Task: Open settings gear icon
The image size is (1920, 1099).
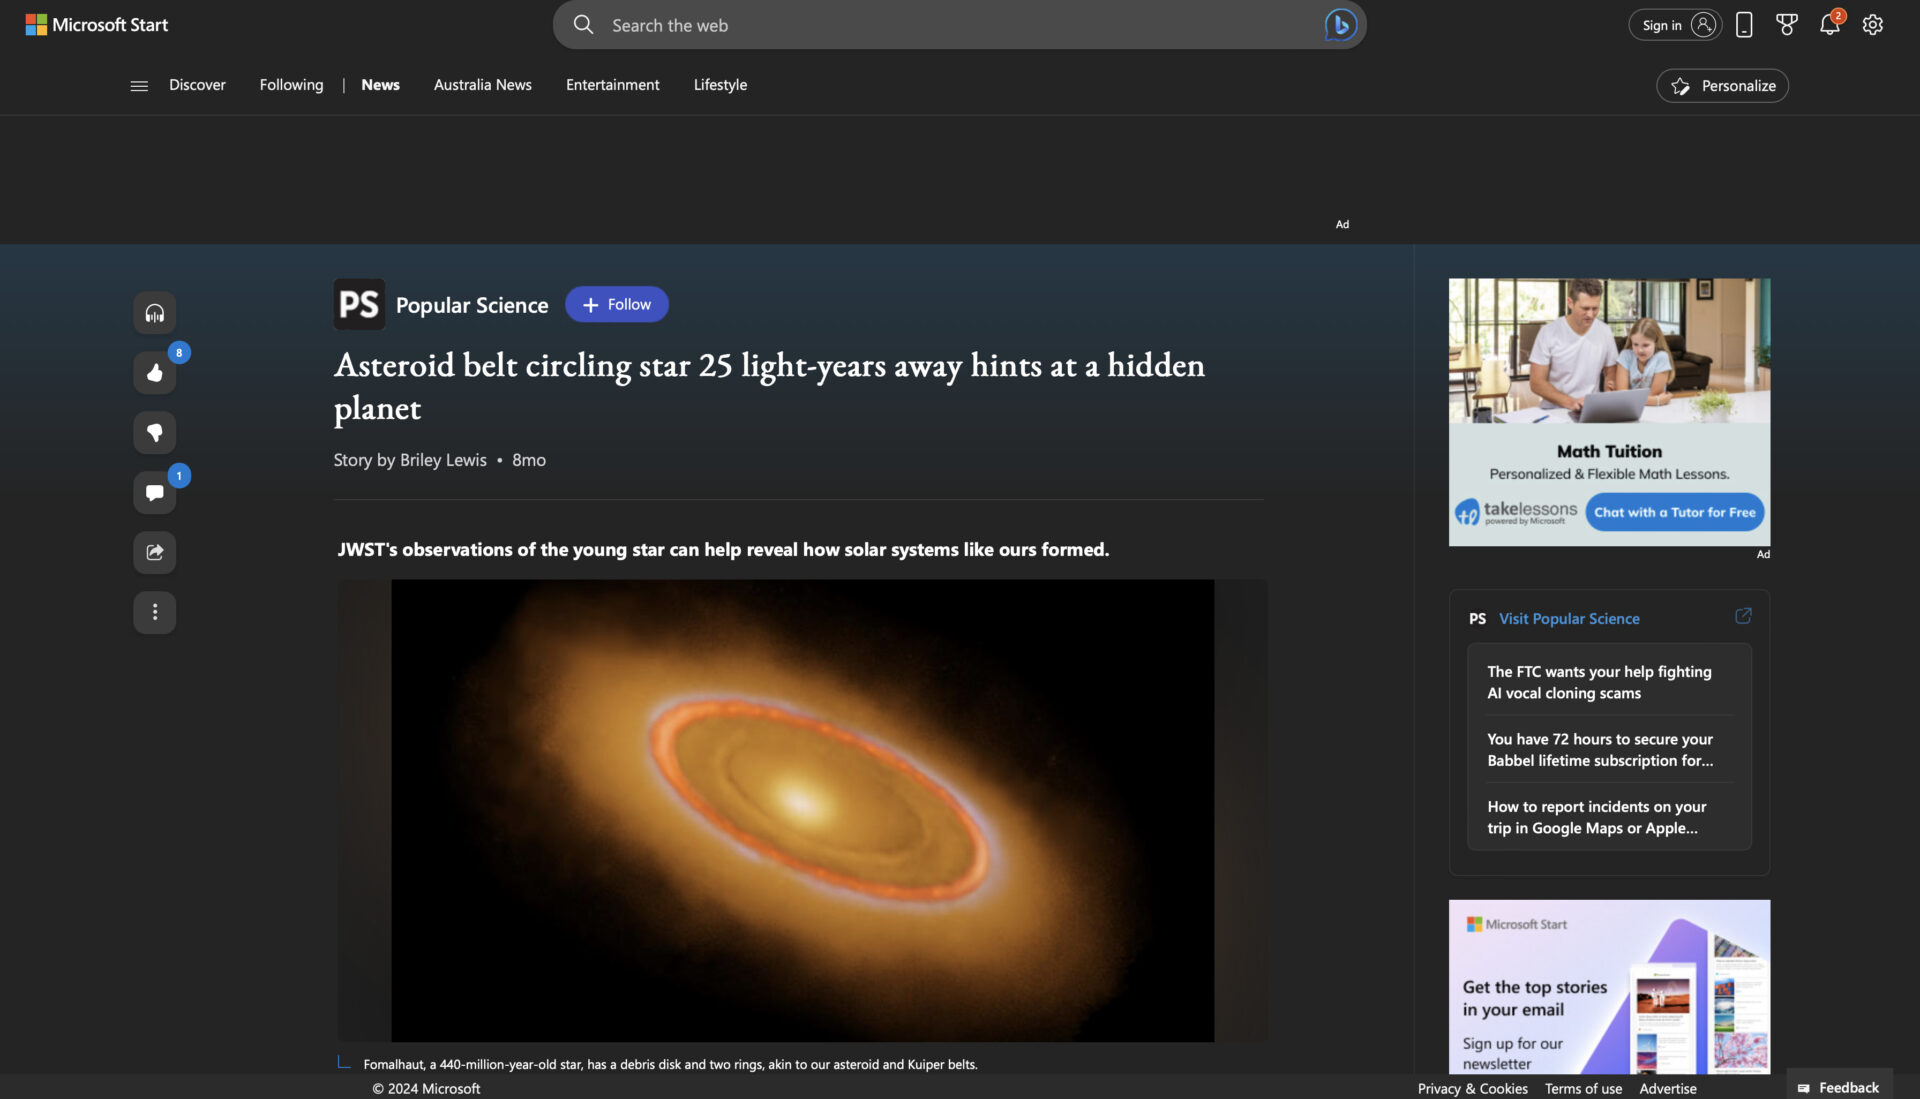Action: pyautogui.click(x=1873, y=25)
